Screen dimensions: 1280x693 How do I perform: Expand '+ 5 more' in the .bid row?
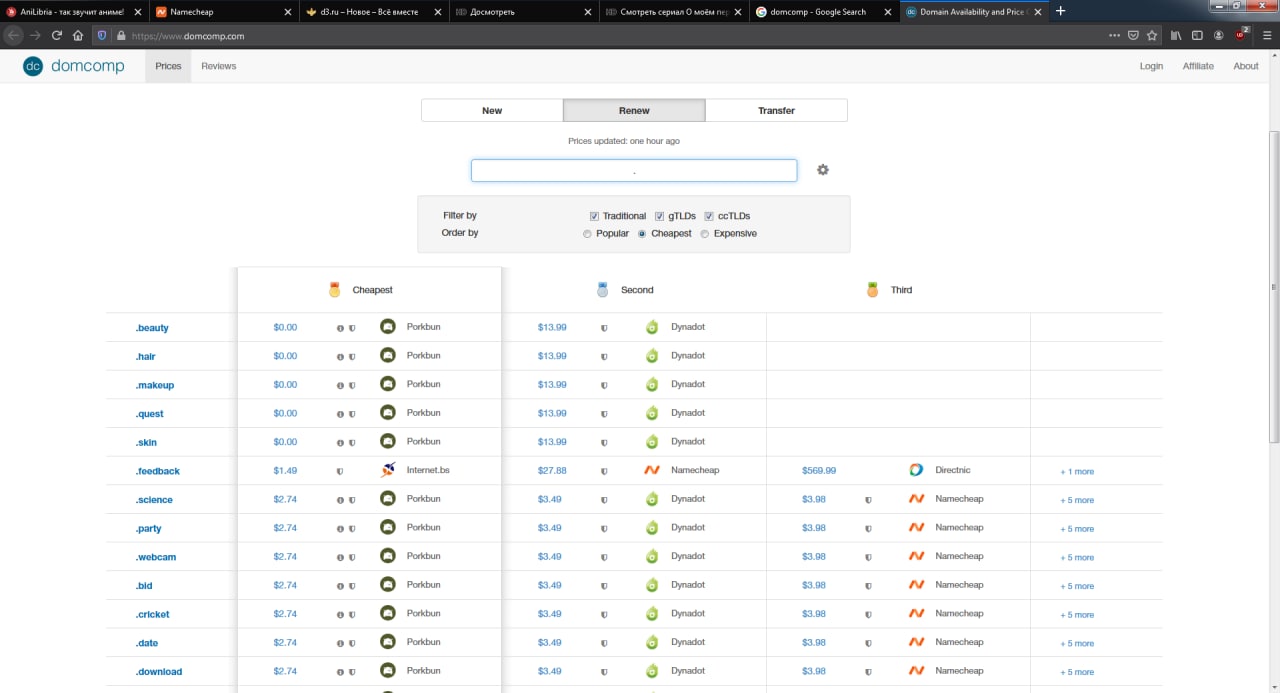1077,586
